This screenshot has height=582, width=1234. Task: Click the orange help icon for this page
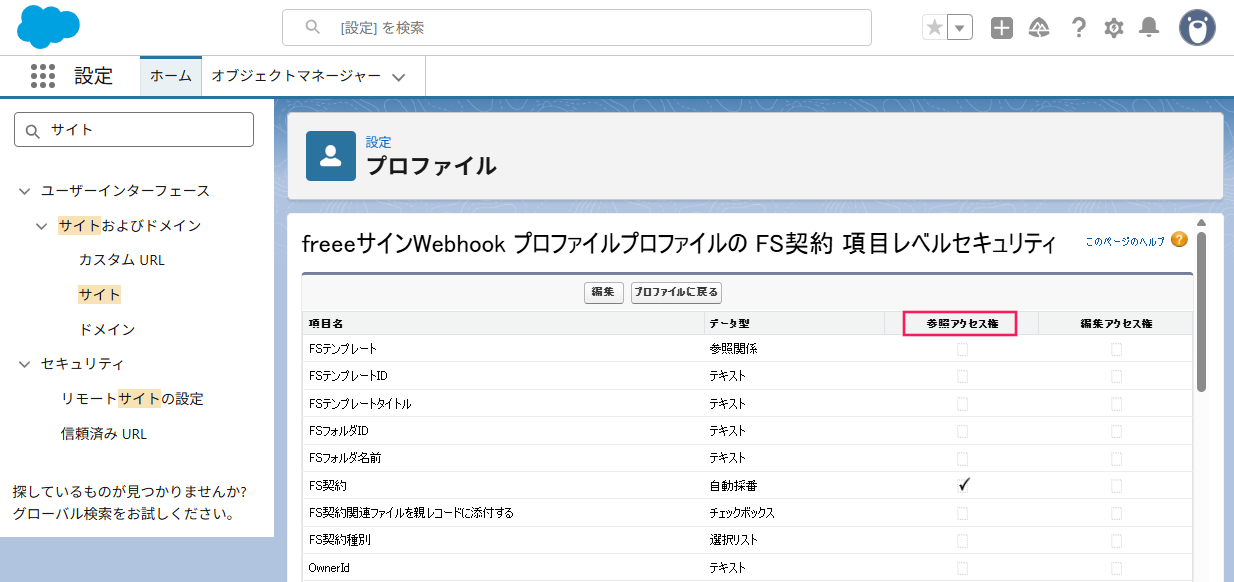1179,240
